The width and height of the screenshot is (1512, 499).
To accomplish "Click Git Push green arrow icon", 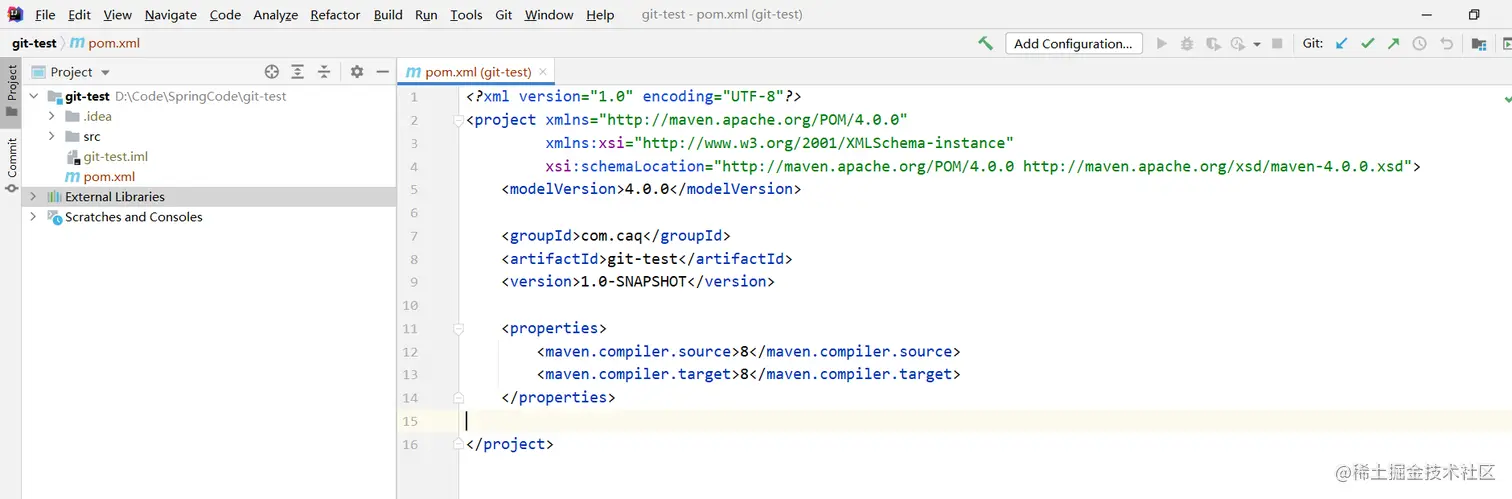I will tap(1393, 43).
